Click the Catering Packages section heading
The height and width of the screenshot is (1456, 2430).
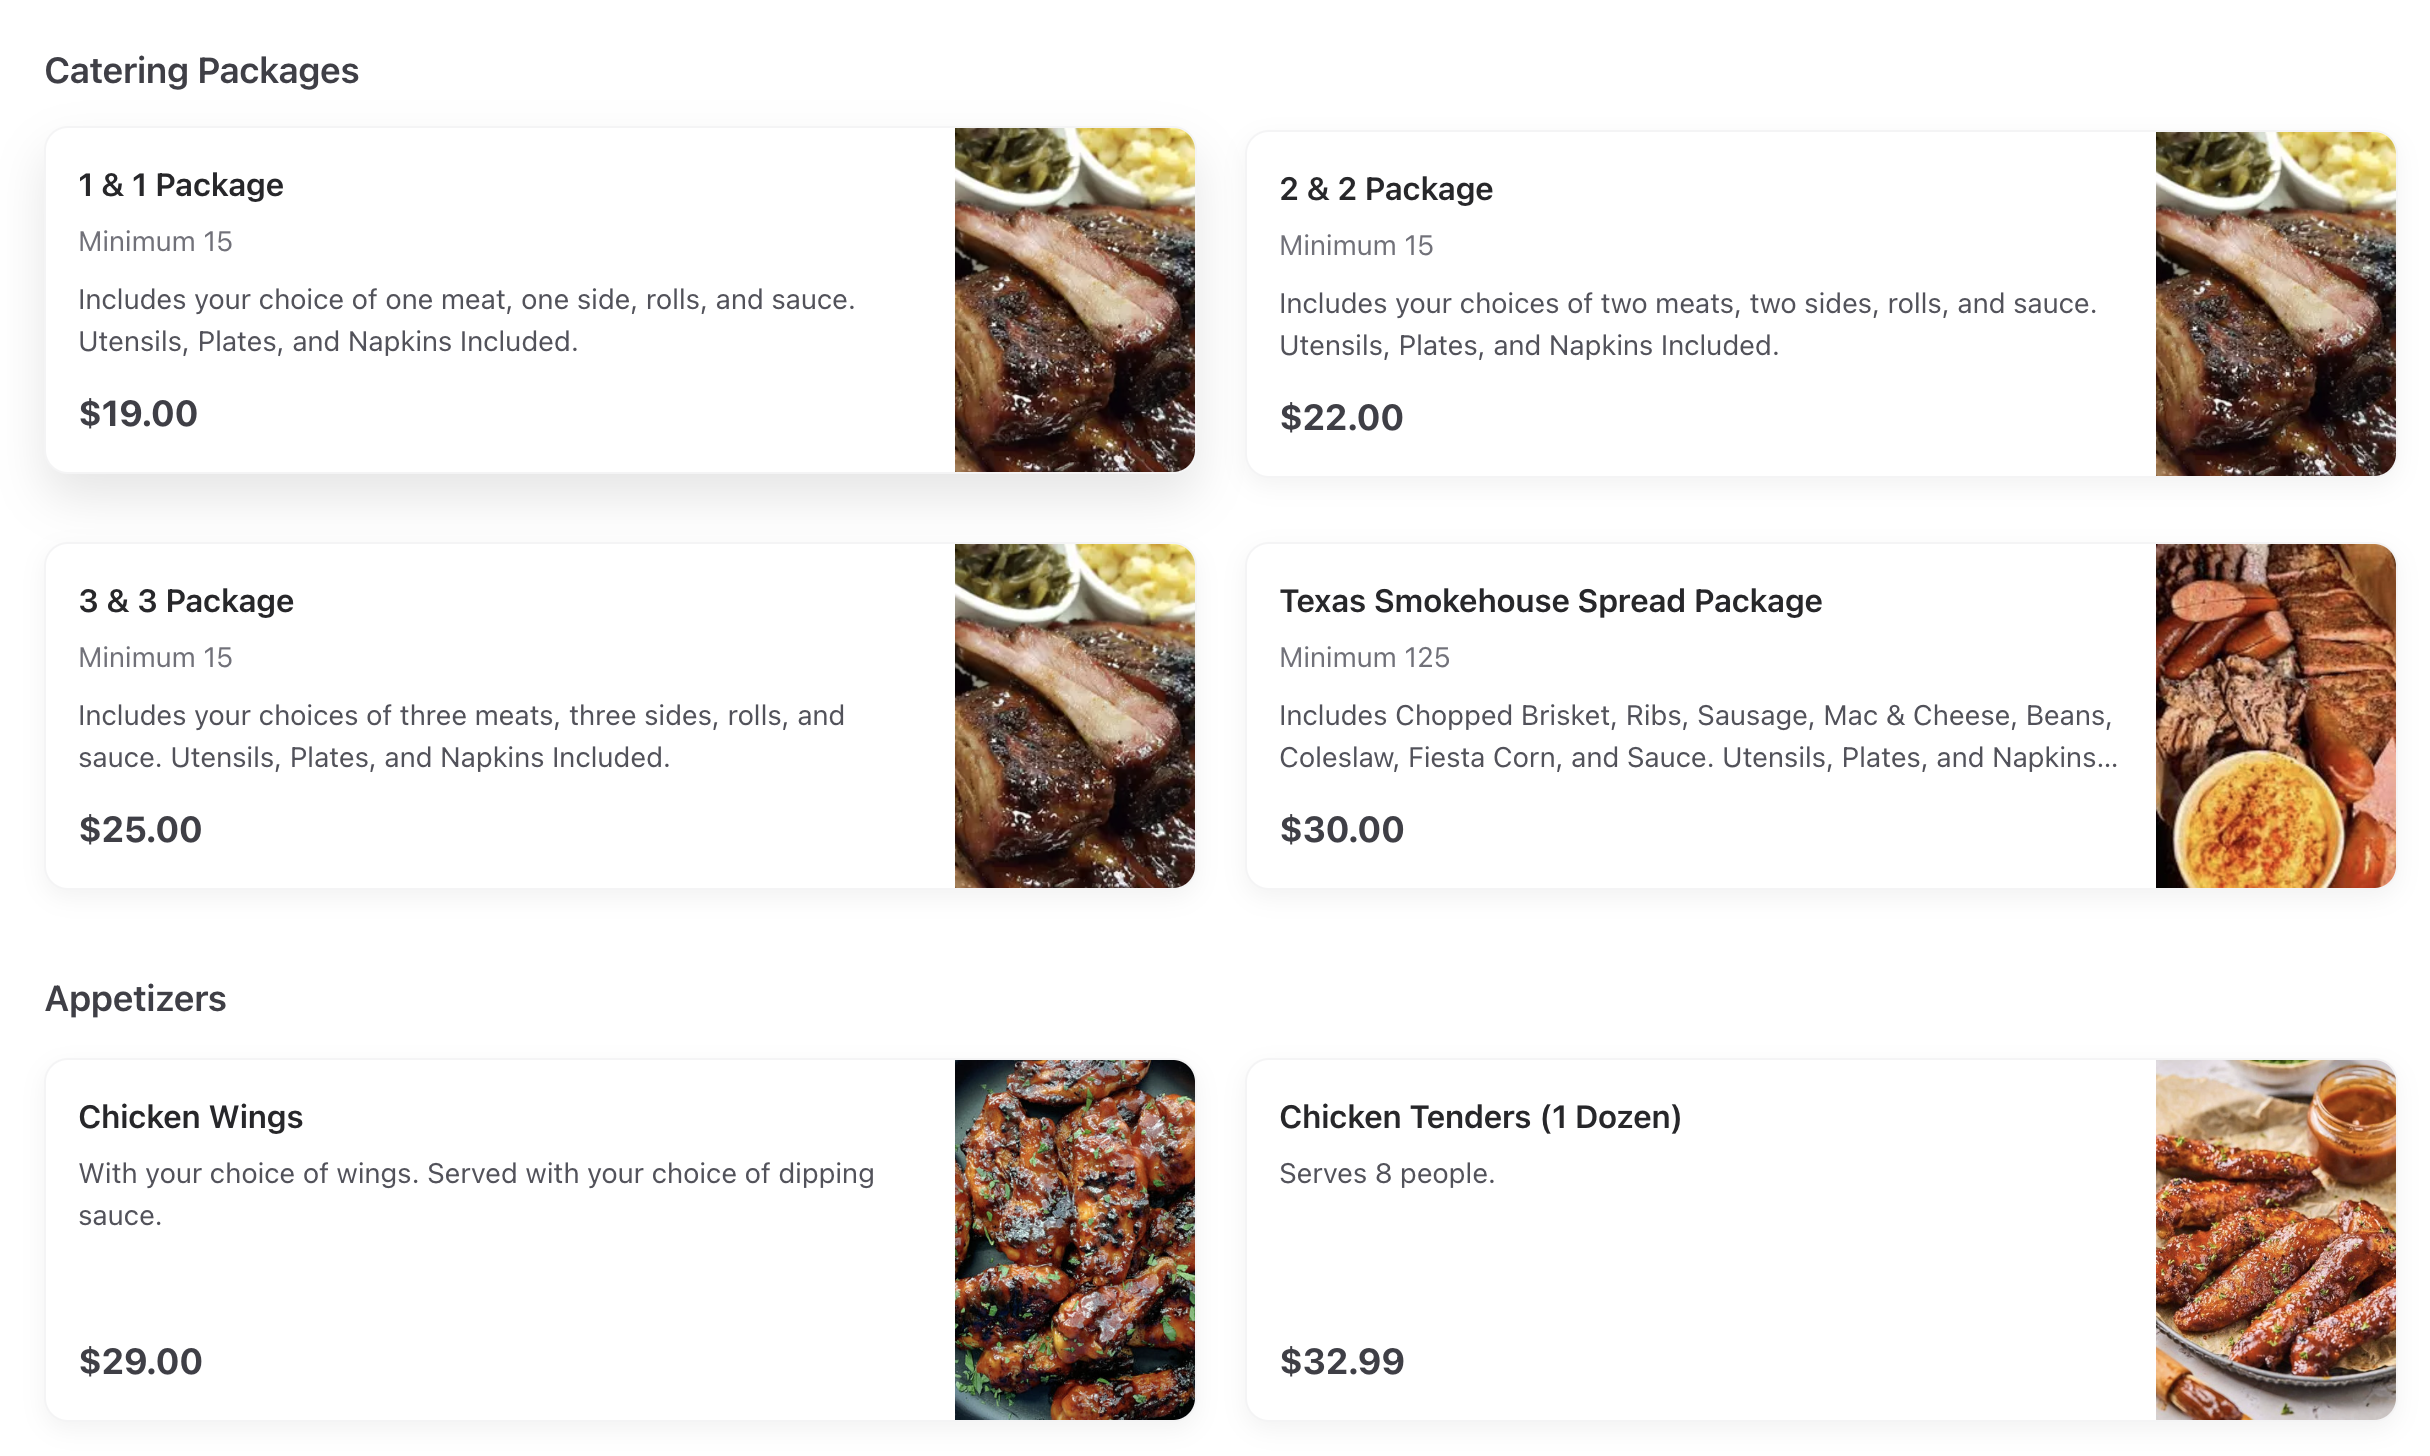201,69
